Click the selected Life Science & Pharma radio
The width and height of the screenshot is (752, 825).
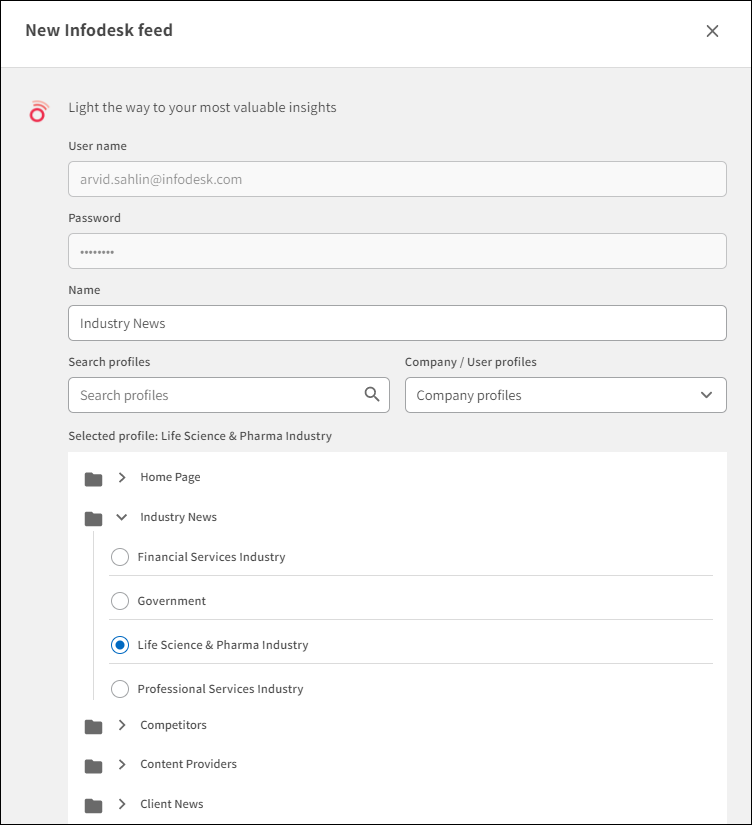coord(120,645)
